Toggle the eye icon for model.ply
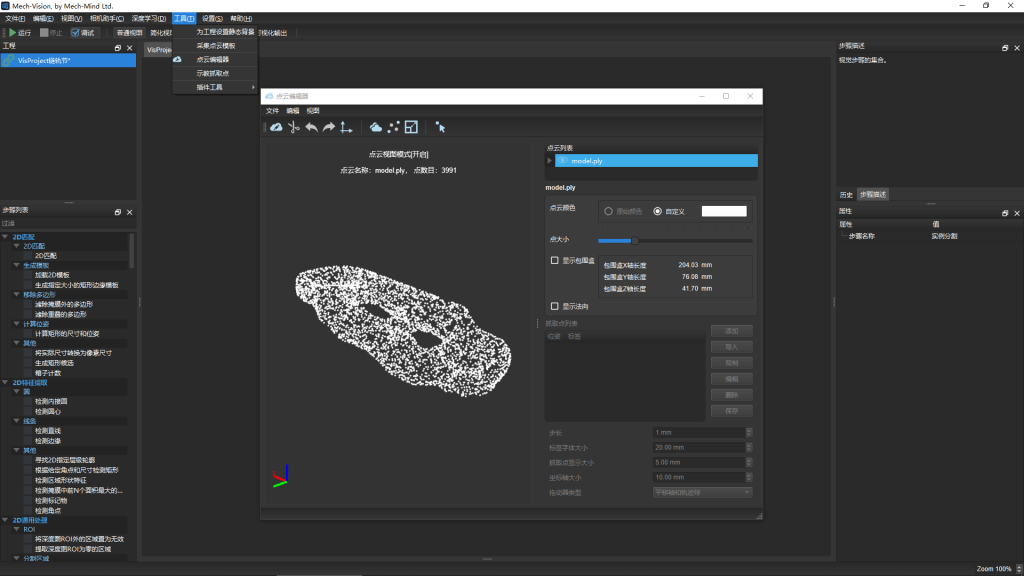 pos(562,160)
